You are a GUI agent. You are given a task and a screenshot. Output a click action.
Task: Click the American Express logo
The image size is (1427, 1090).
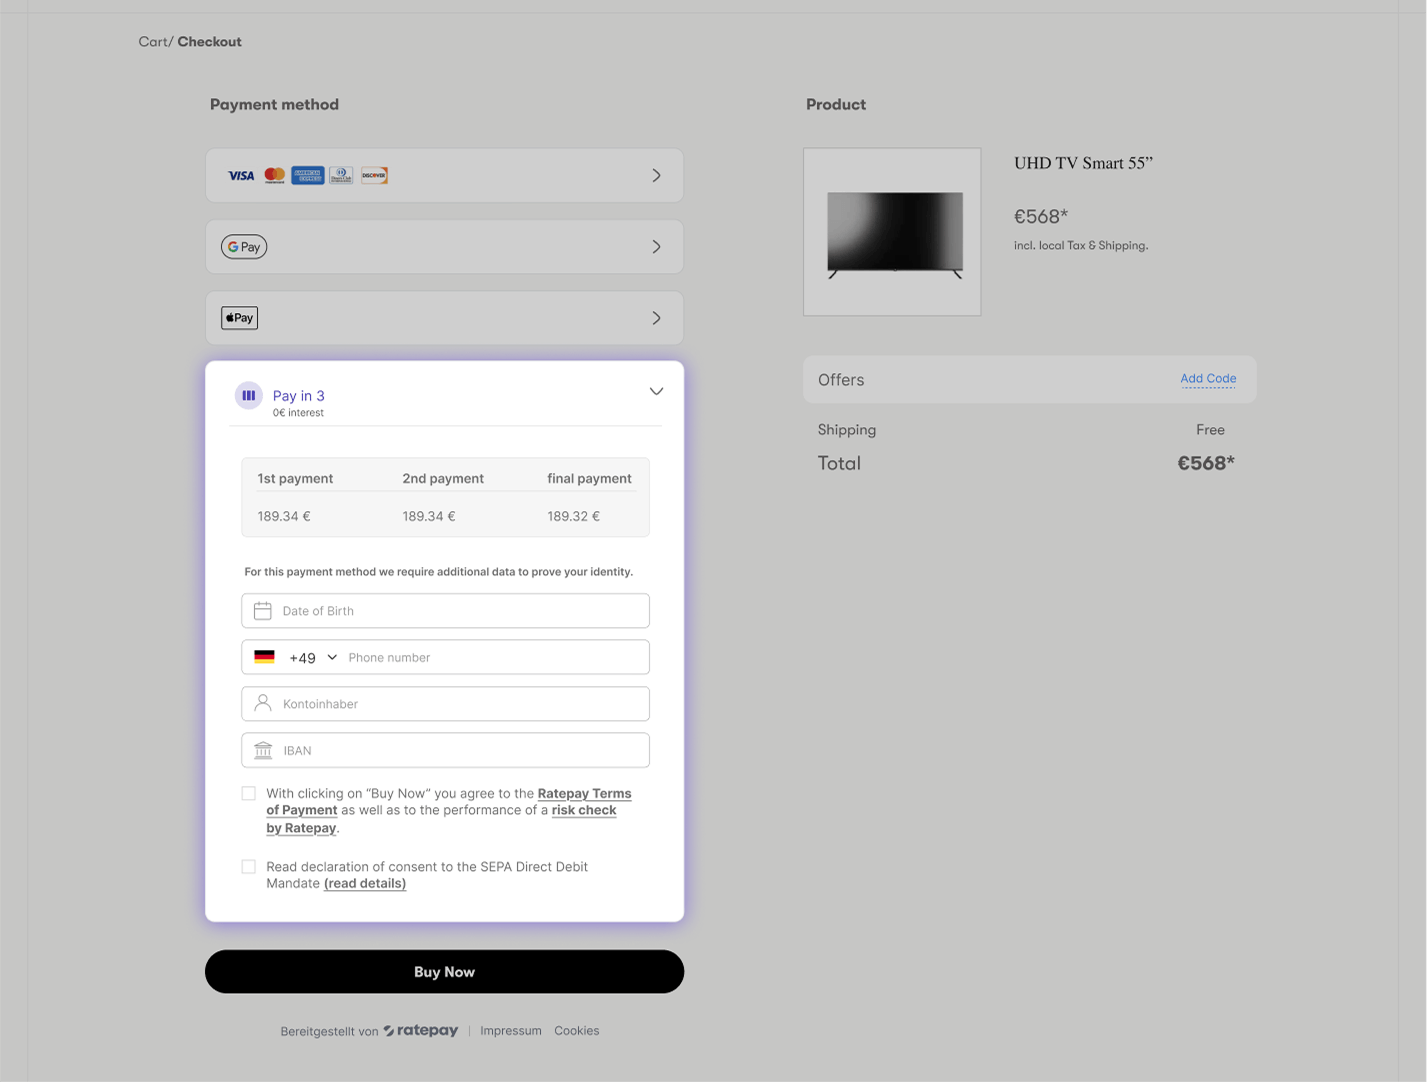point(308,176)
